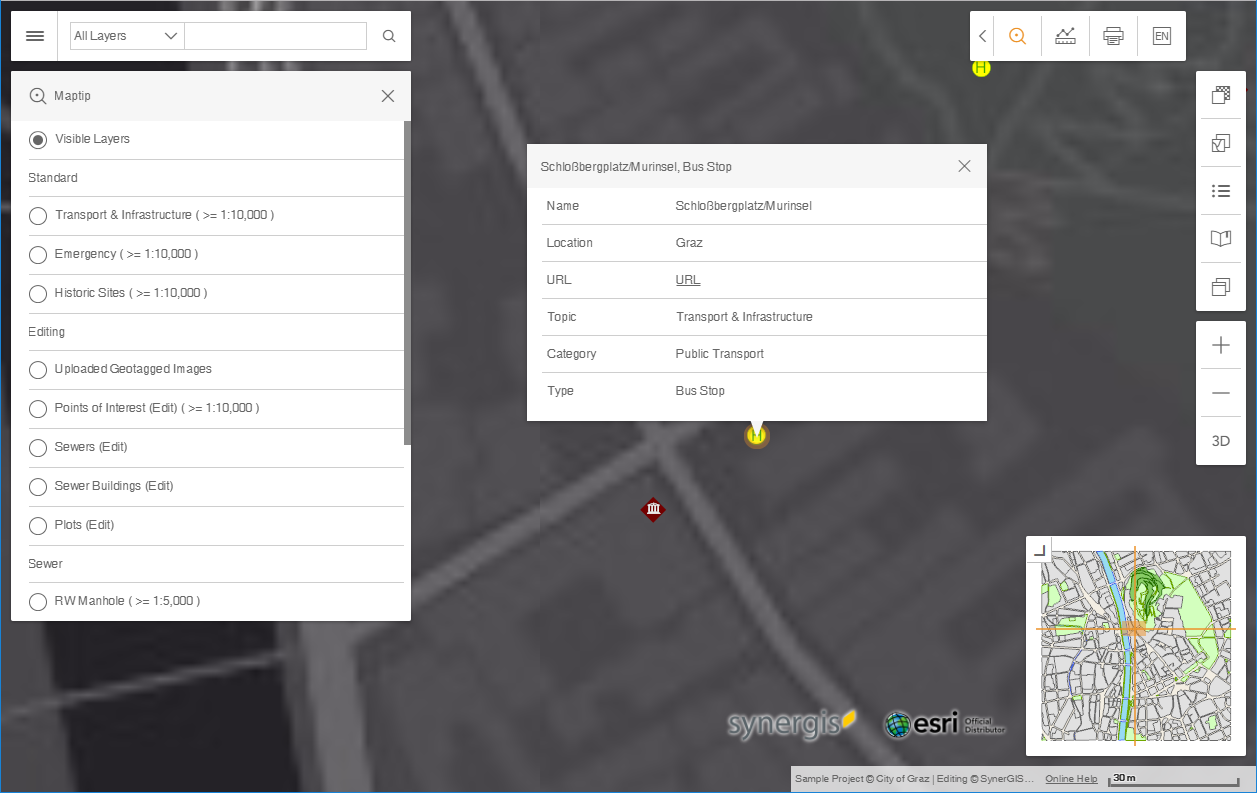Open the All Layers dropdown
This screenshot has width=1257, height=793.
pos(126,35)
